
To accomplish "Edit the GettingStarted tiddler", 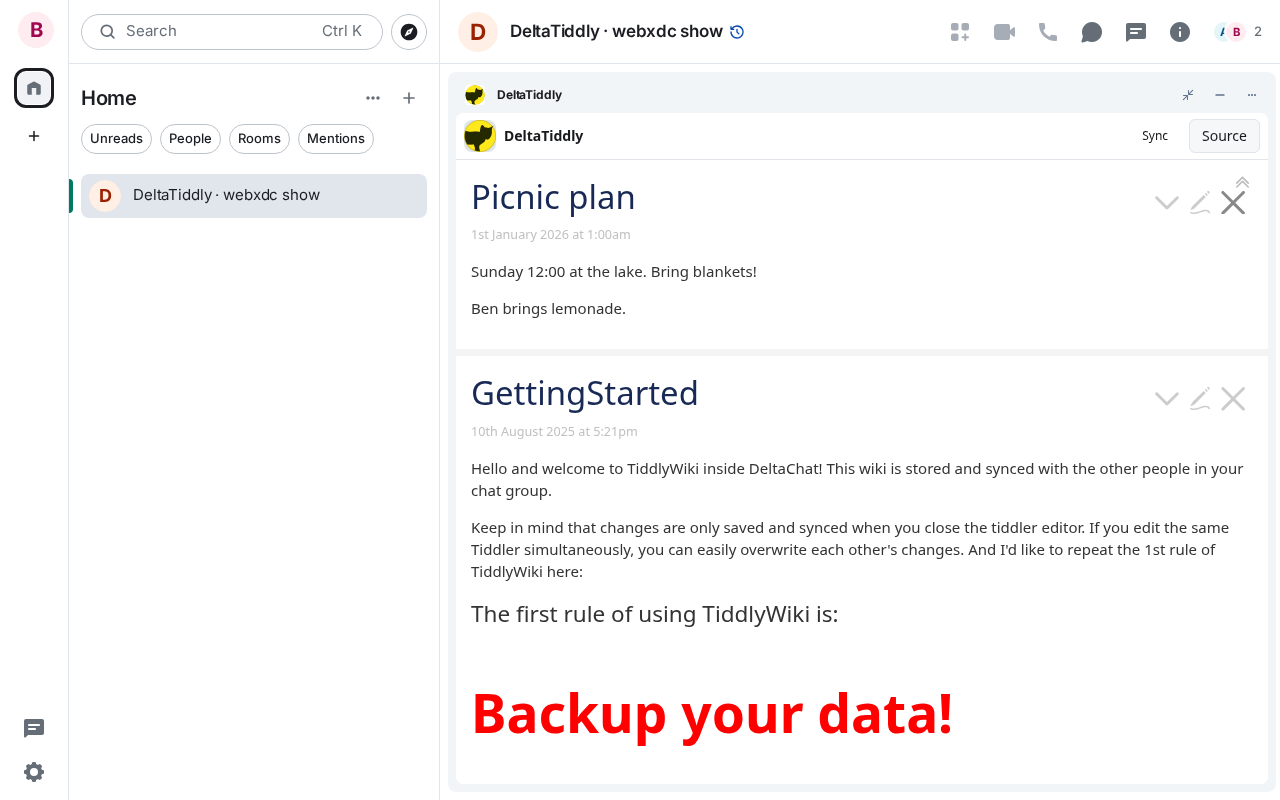I will coord(1200,399).
